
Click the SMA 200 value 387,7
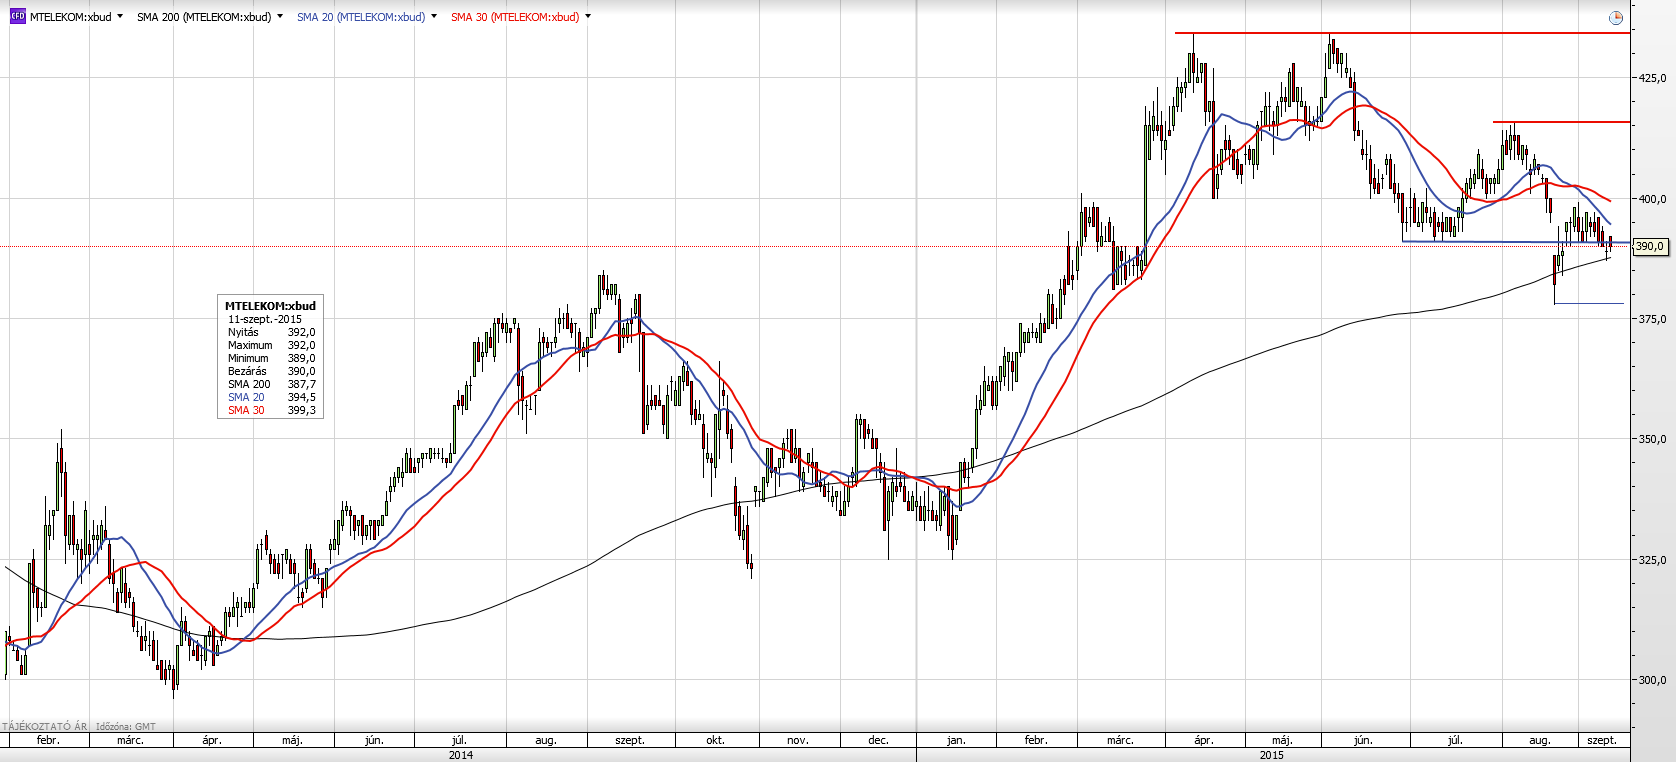(x=302, y=384)
